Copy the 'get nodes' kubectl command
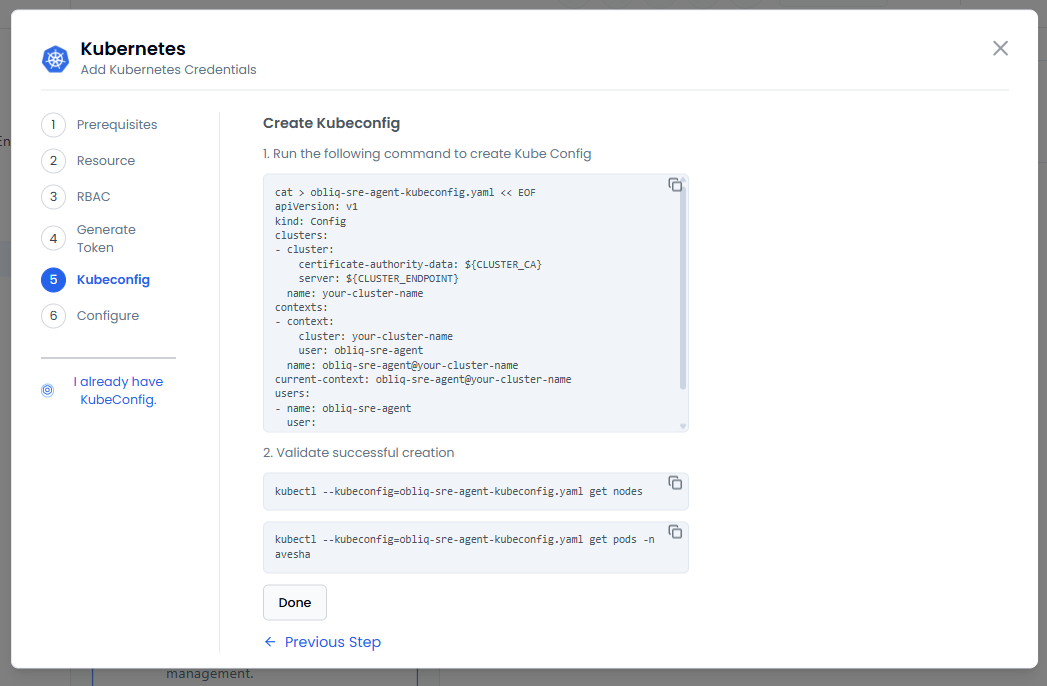The width and height of the screenshot is (1047, 686). coord(675,483)
